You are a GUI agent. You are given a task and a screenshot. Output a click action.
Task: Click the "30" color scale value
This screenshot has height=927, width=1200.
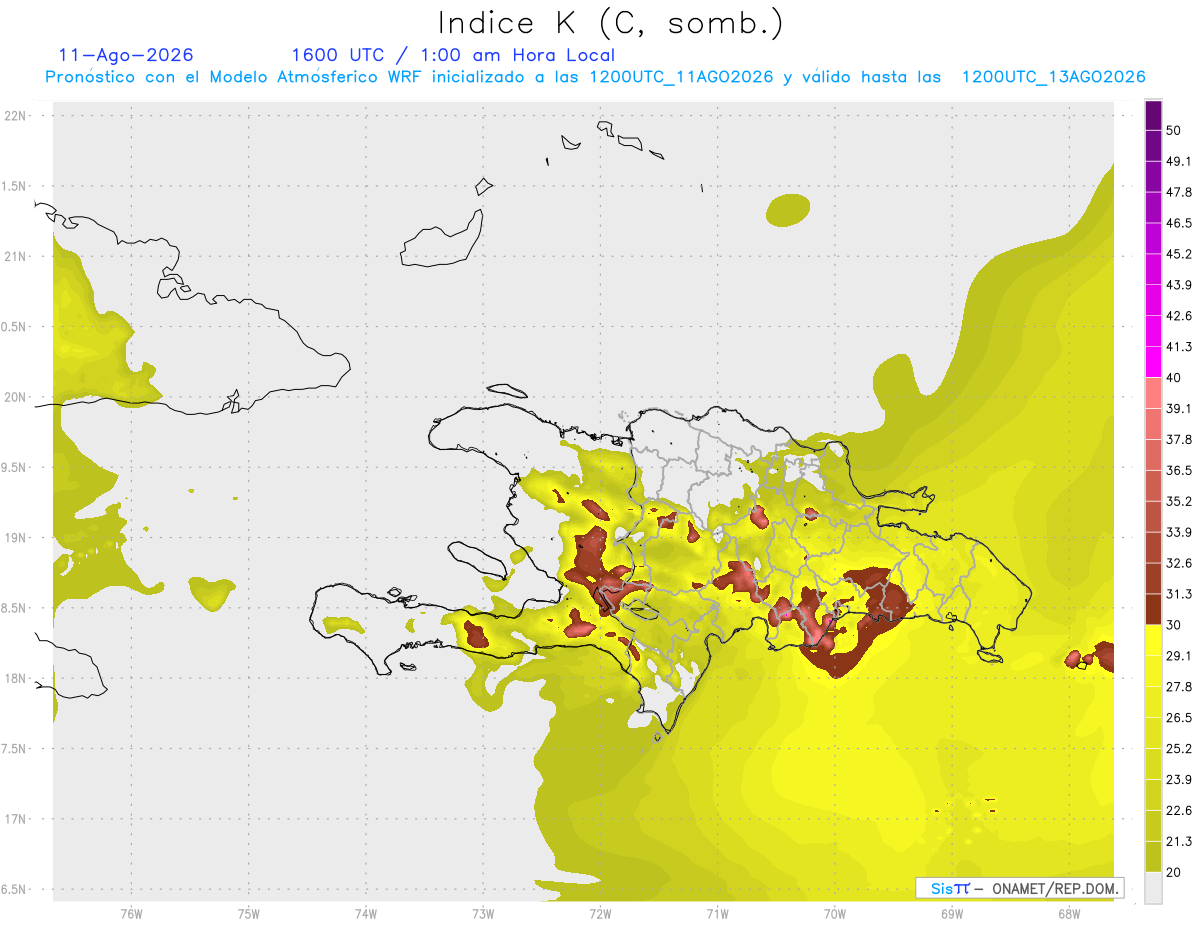click(1174, 625)
